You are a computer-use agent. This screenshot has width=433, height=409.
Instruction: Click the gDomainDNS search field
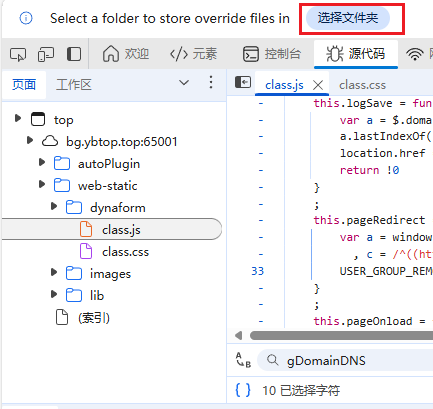[345, 361]
